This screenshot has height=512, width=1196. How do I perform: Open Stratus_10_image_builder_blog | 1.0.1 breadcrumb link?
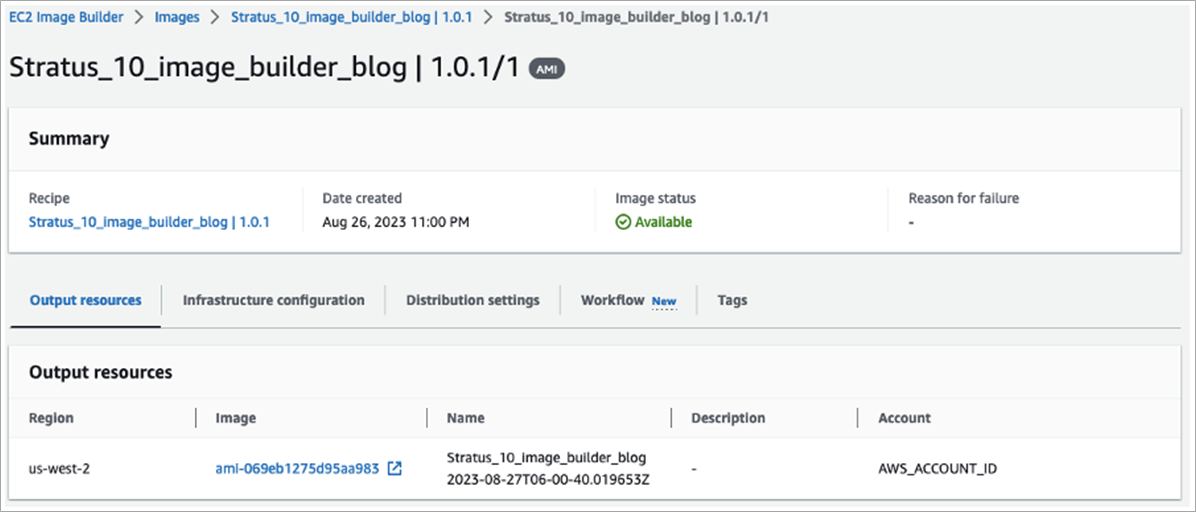[352, 18]
